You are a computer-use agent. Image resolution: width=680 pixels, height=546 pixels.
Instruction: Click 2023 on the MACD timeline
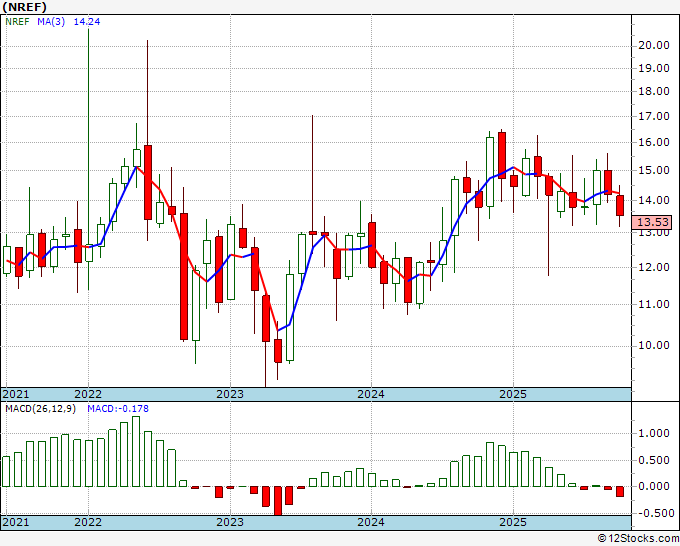click(230, 522)
